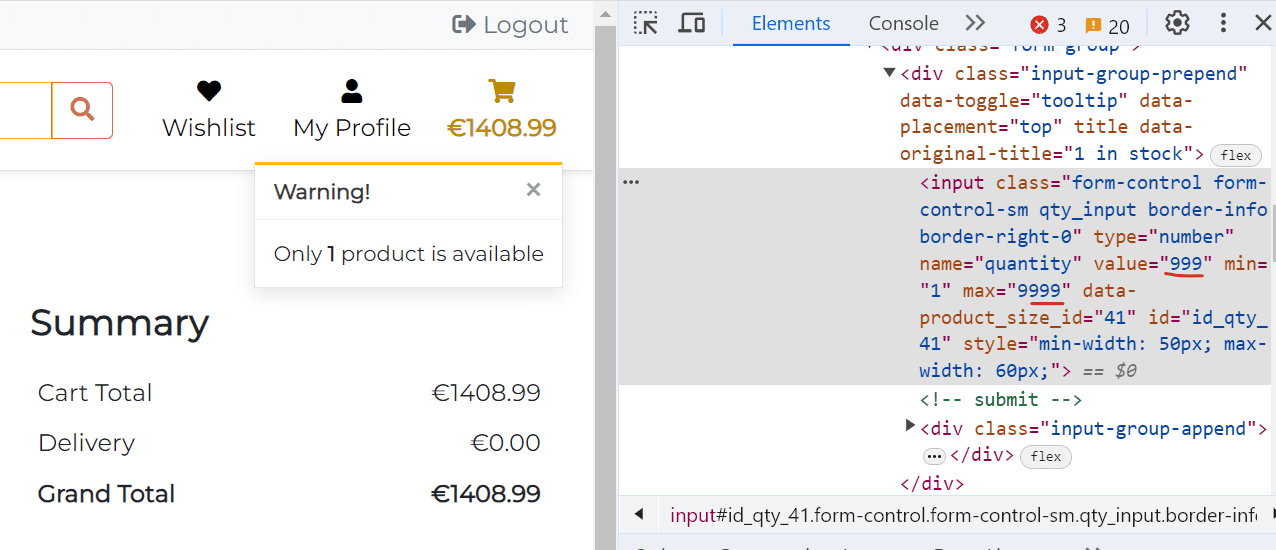Dismiss the Warning popup
This screenshot has width=1276, height=550.
[x=534, y=190]
